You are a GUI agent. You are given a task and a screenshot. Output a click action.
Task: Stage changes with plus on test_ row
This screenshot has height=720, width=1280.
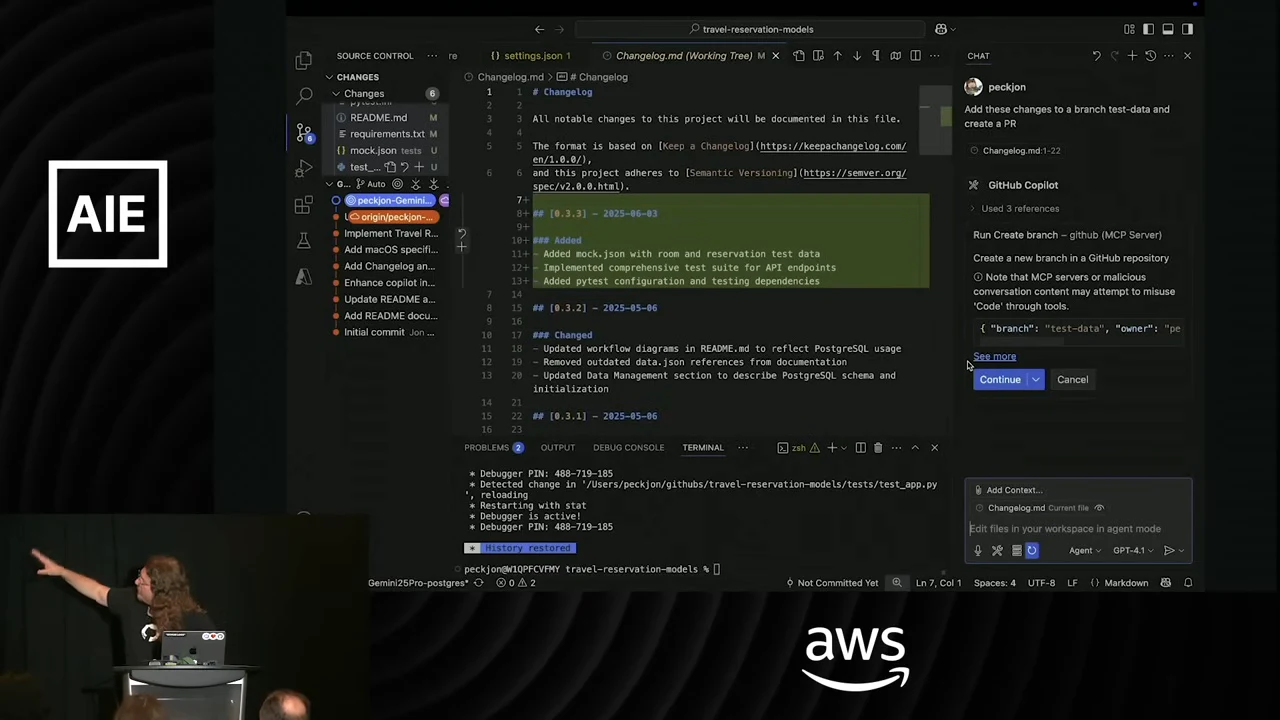(418, 167)
